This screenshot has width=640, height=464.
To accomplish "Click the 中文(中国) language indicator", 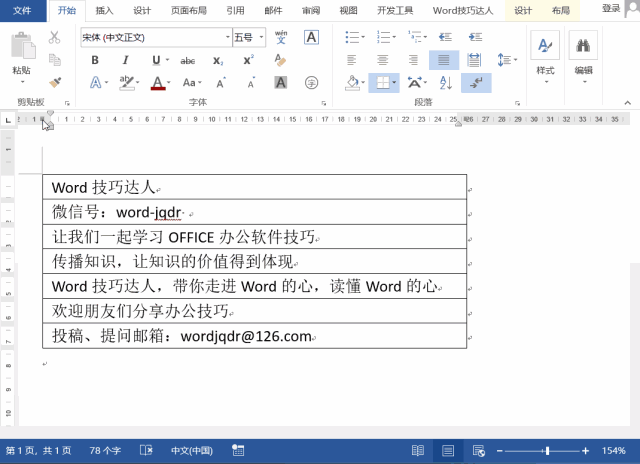I will 192,451.
